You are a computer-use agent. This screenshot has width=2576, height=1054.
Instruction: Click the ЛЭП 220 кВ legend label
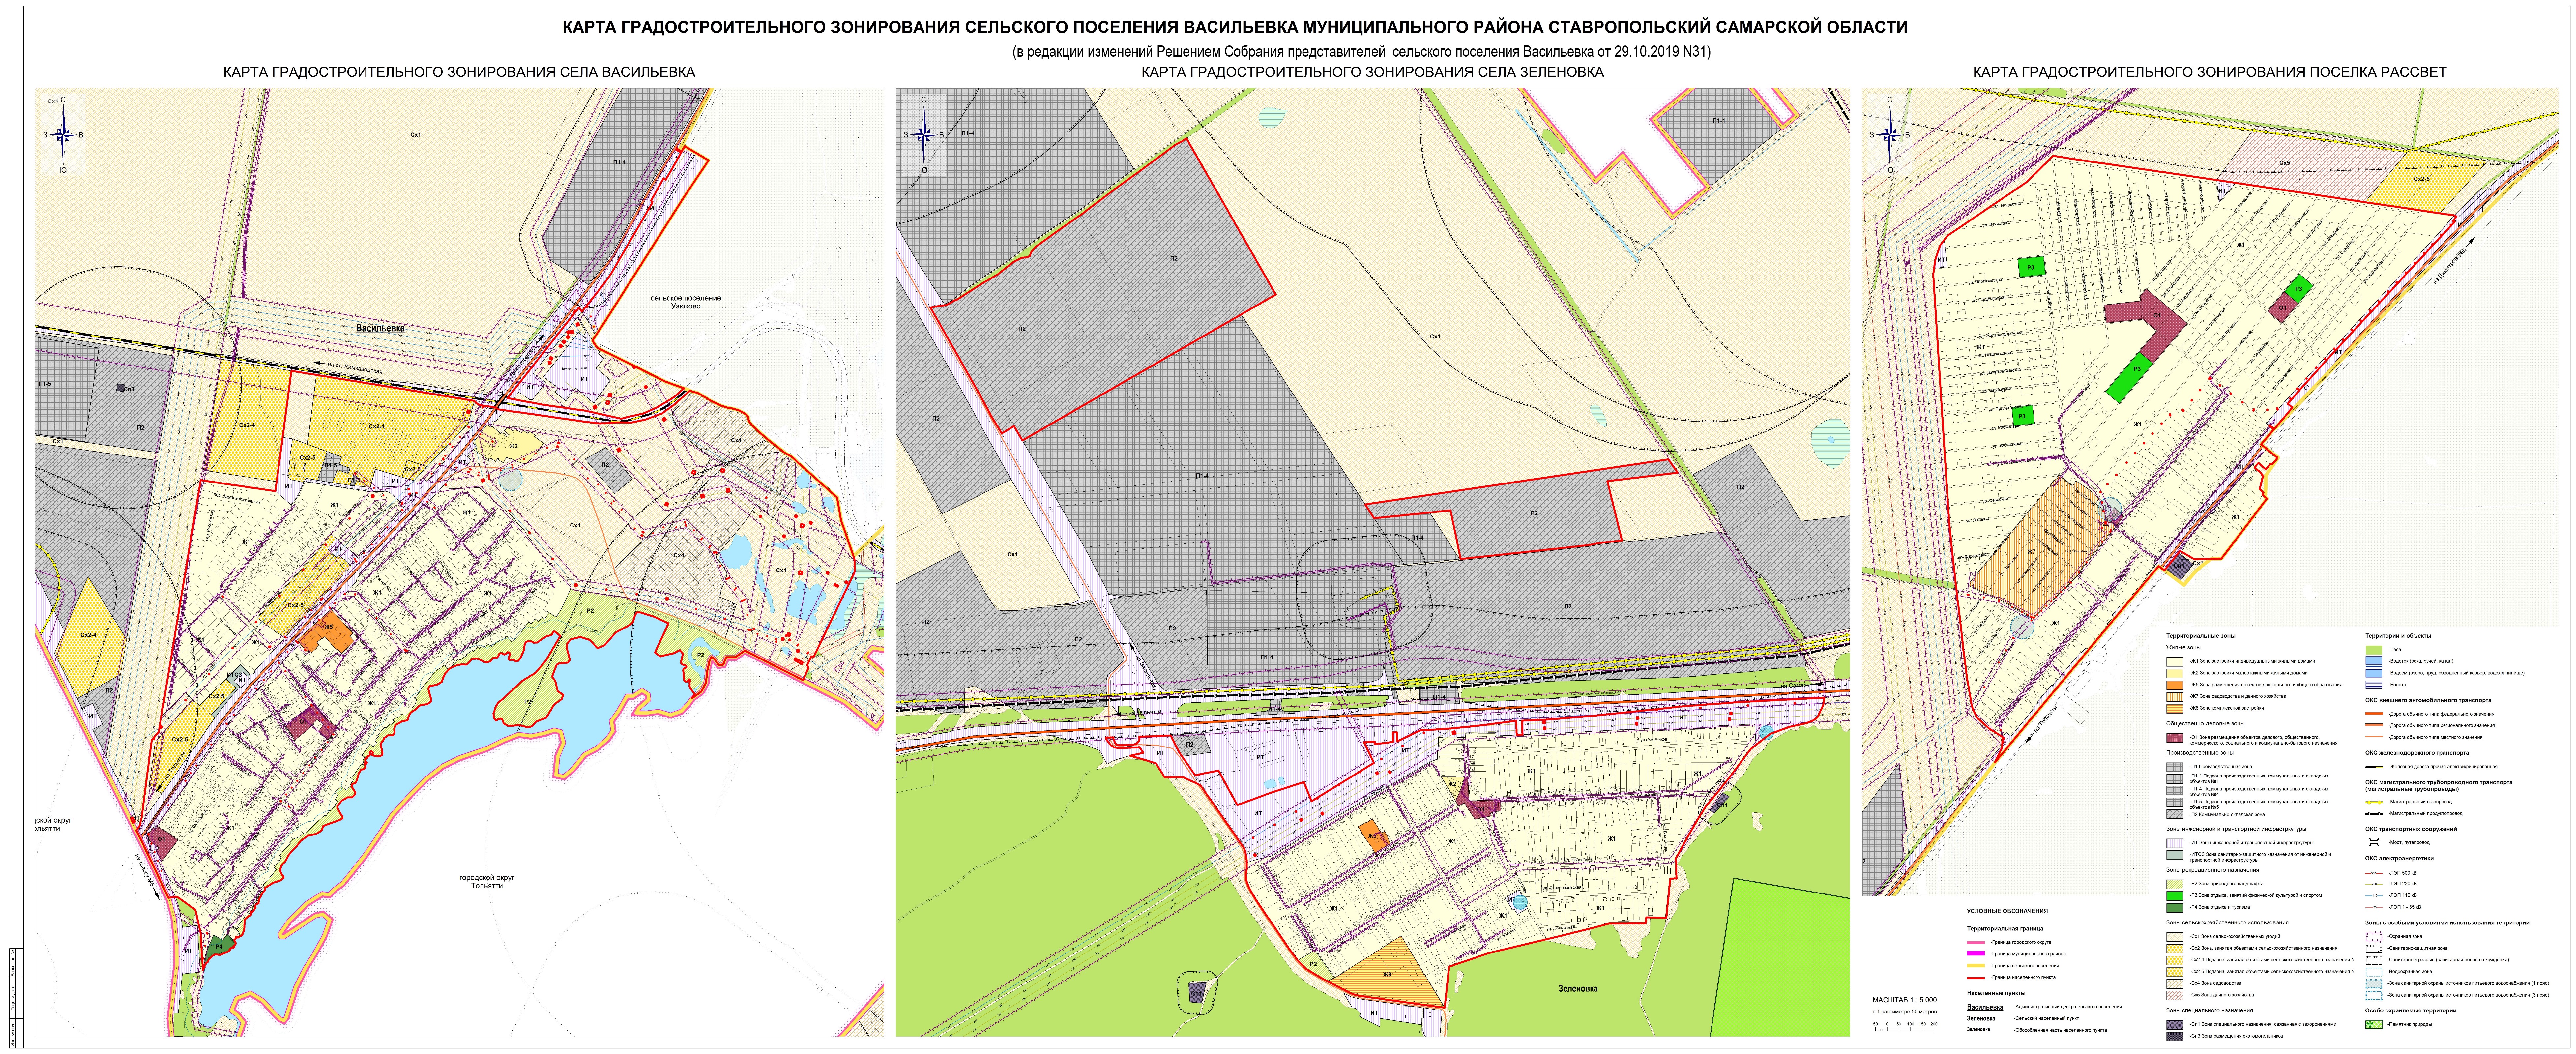pyautogui.click(x=2403, y=884)
